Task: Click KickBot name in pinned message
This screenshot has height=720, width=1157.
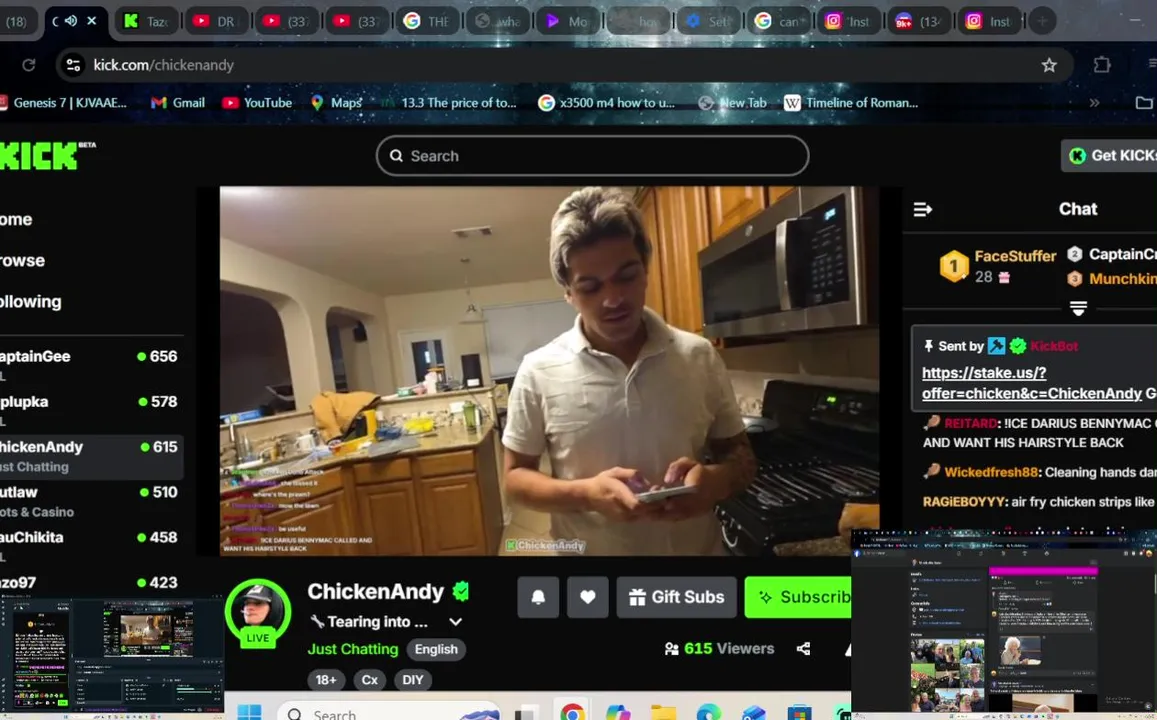Action: tap(1054, 346)
